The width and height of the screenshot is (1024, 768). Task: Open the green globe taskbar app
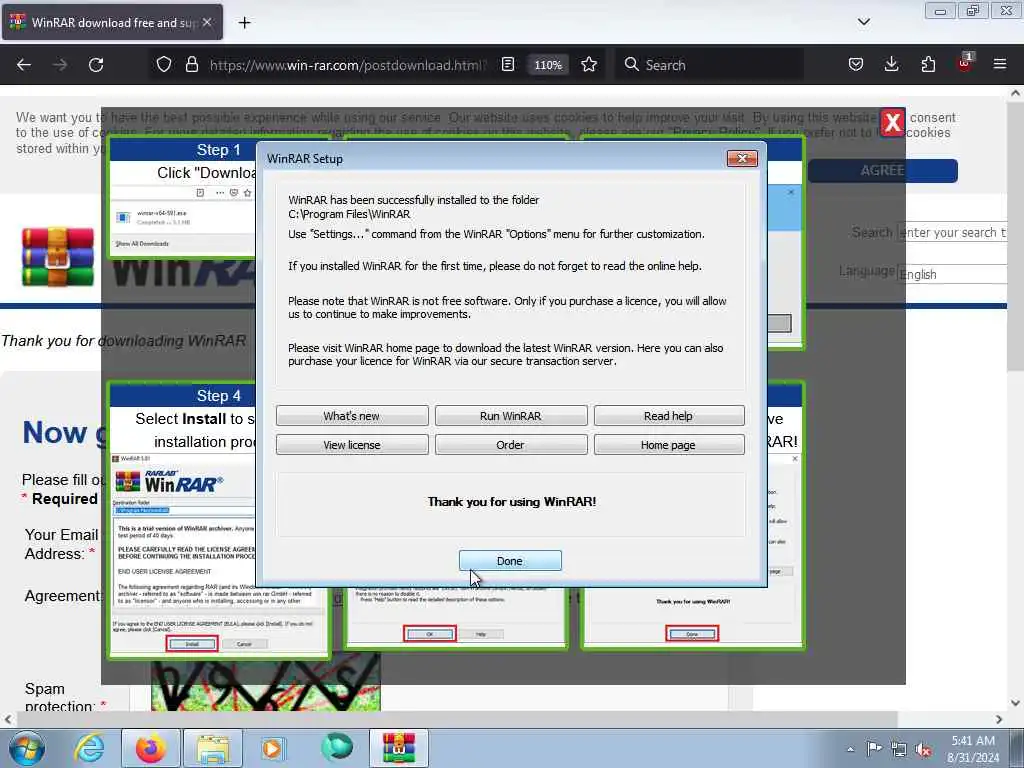click(336, 748)
